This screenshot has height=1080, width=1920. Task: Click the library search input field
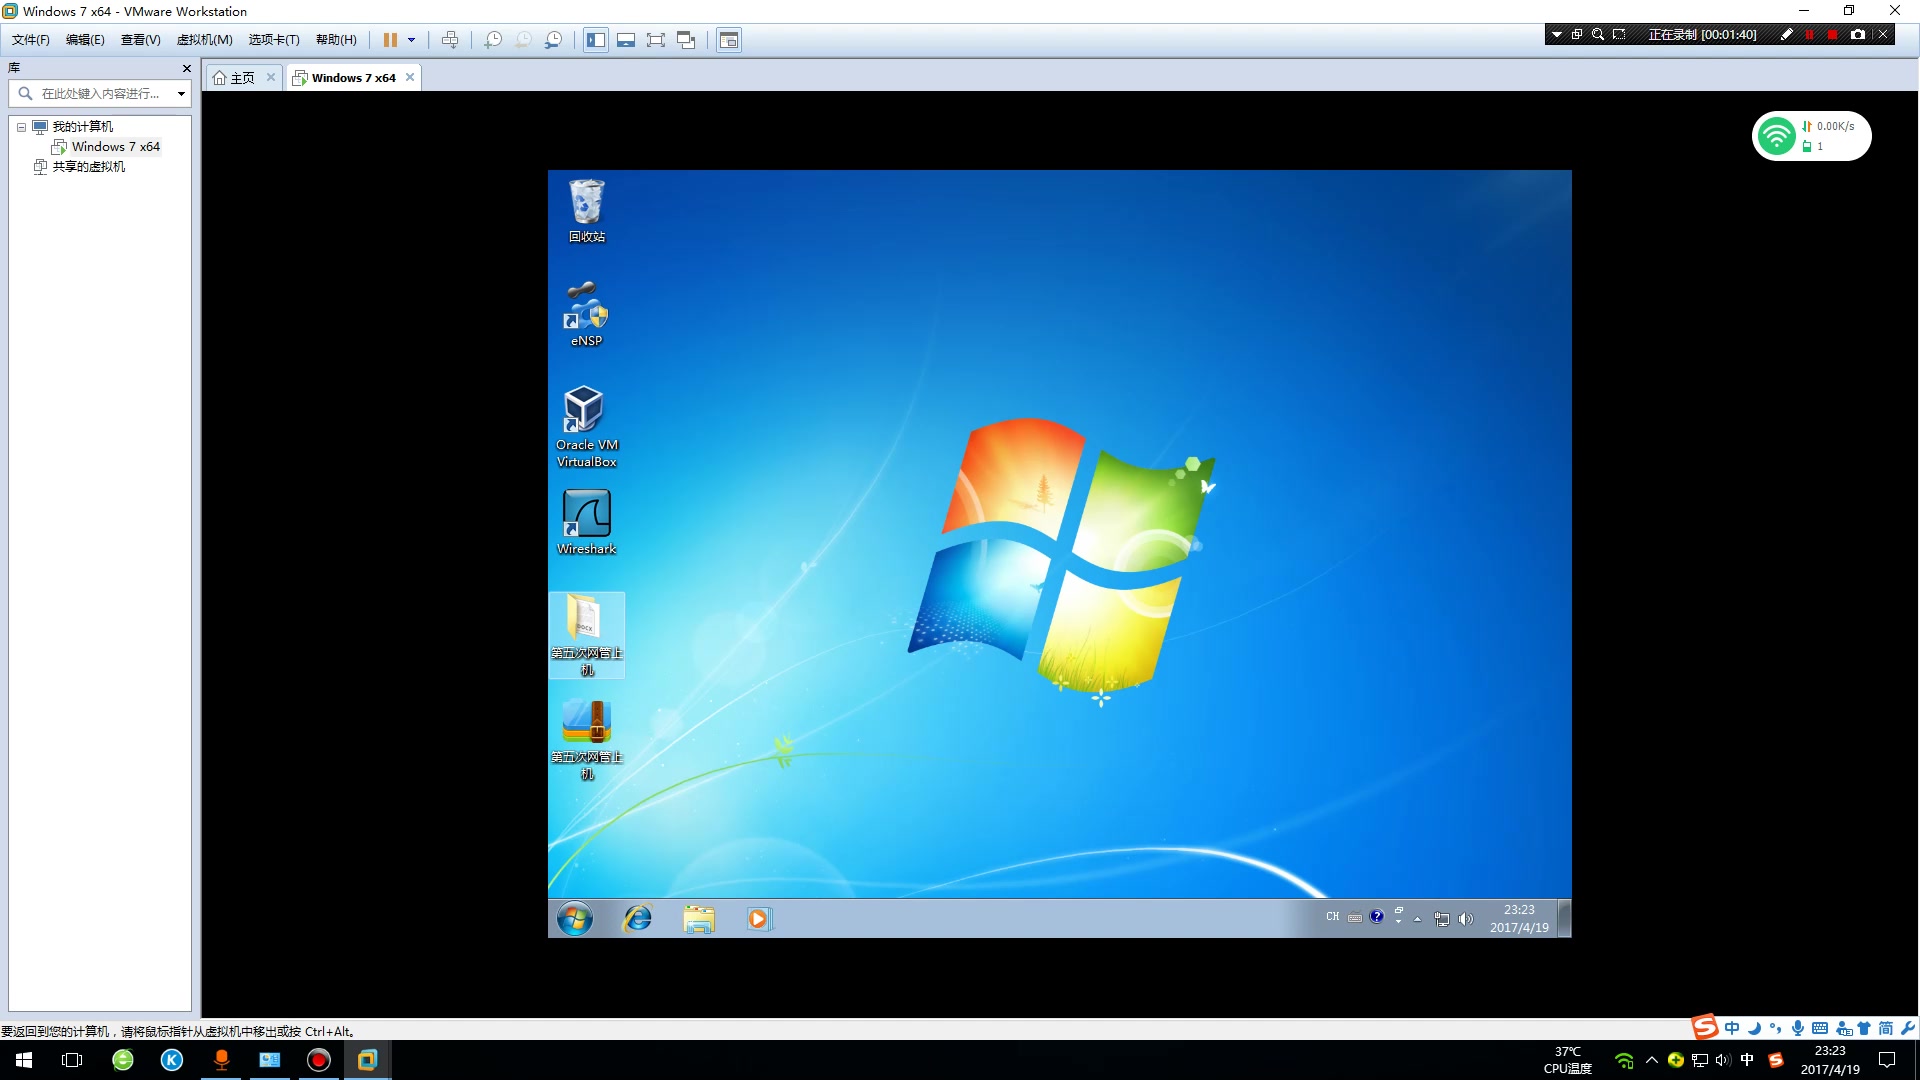click(x=98, y=94)
